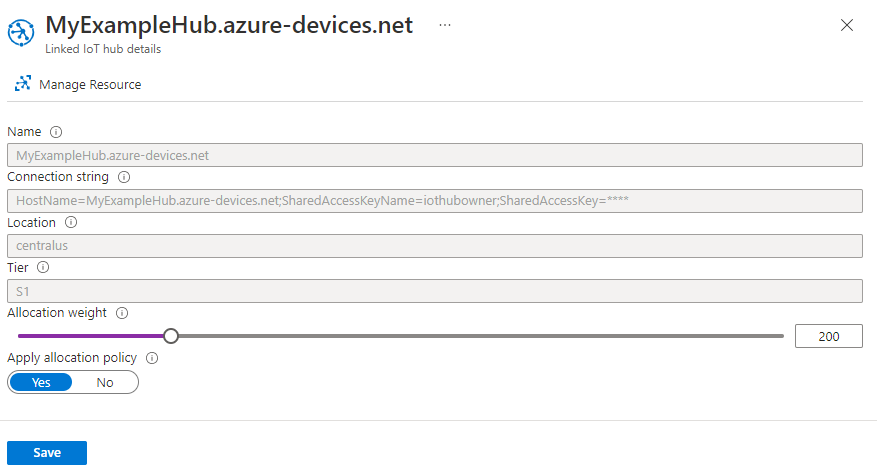Screen dimensions: 877x475
Task: Open the ellipsis more options menu
Action: (x=445, y=25)
